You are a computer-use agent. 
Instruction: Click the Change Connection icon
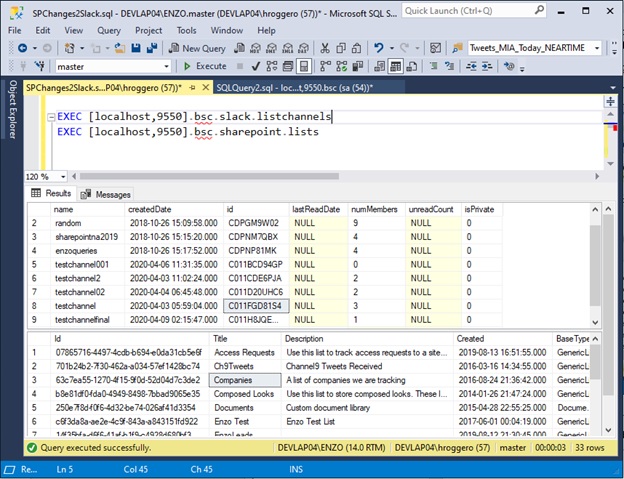pyautogui.click(x=39, y=66)
